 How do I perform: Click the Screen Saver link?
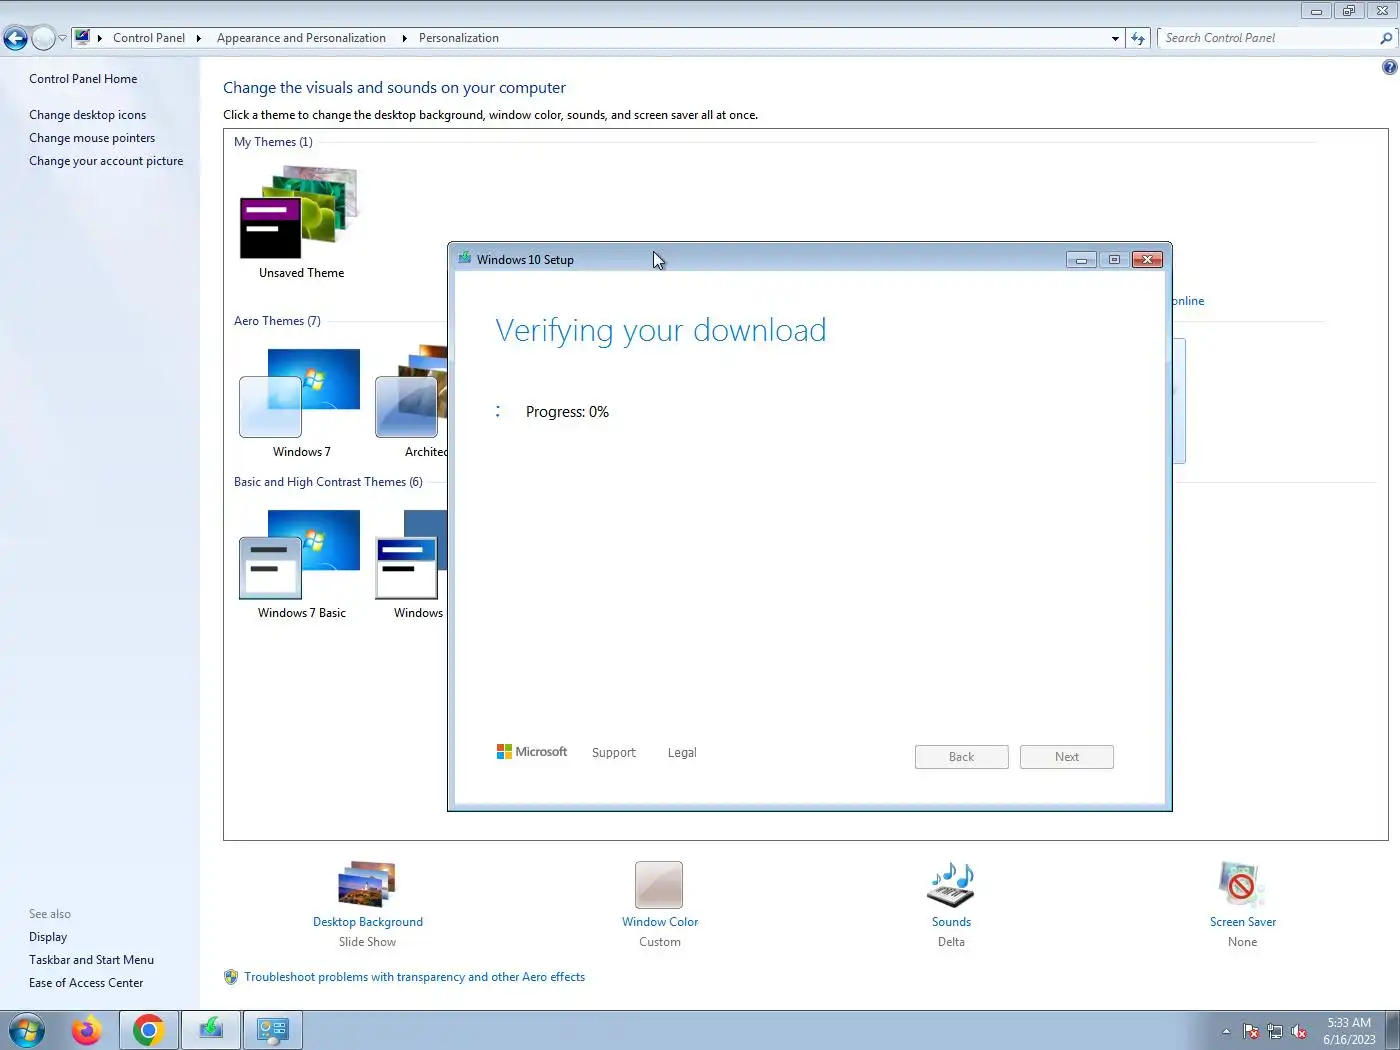1243,922
